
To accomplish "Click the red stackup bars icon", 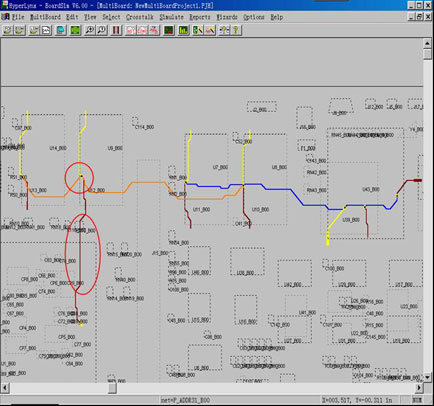I will tap(116, 30).
